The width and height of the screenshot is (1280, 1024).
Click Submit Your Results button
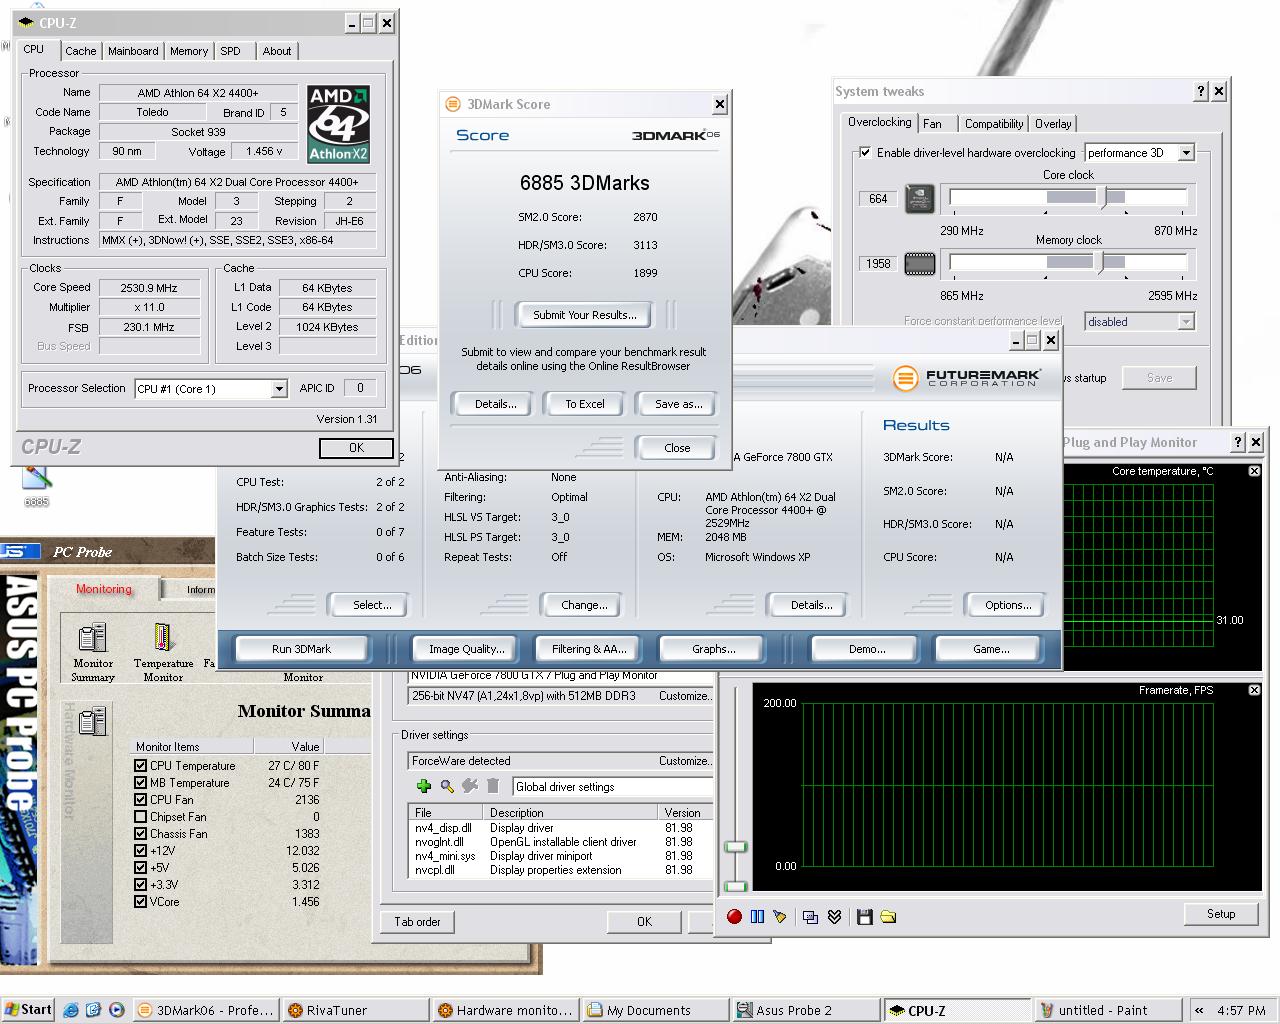pos(585,315)
